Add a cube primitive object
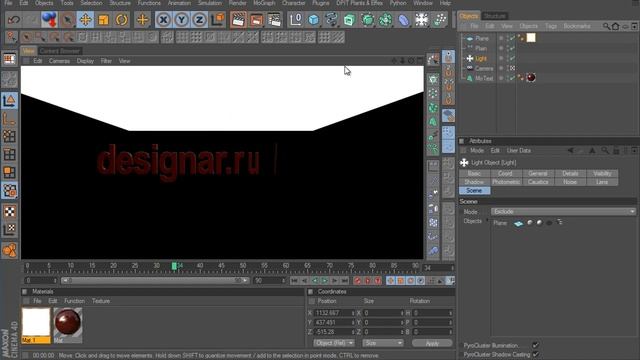This screenshot has height=360, width=640. [x=313, y=20]
